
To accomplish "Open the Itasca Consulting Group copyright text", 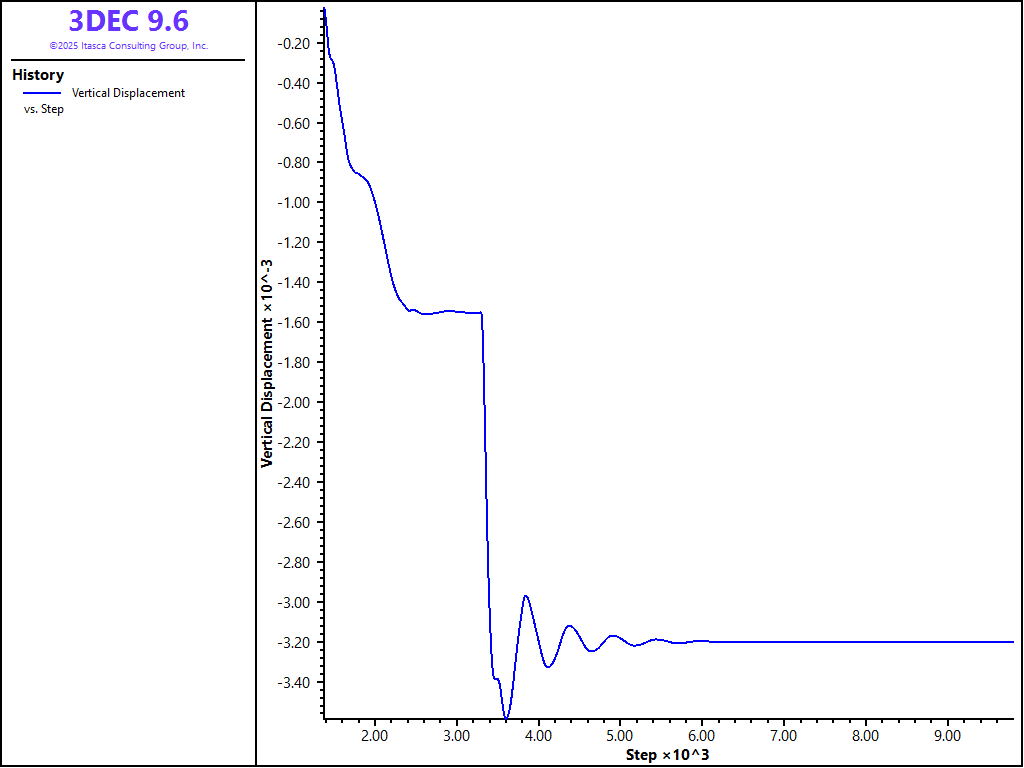I will pyautogui.click(x=128, y=46).
